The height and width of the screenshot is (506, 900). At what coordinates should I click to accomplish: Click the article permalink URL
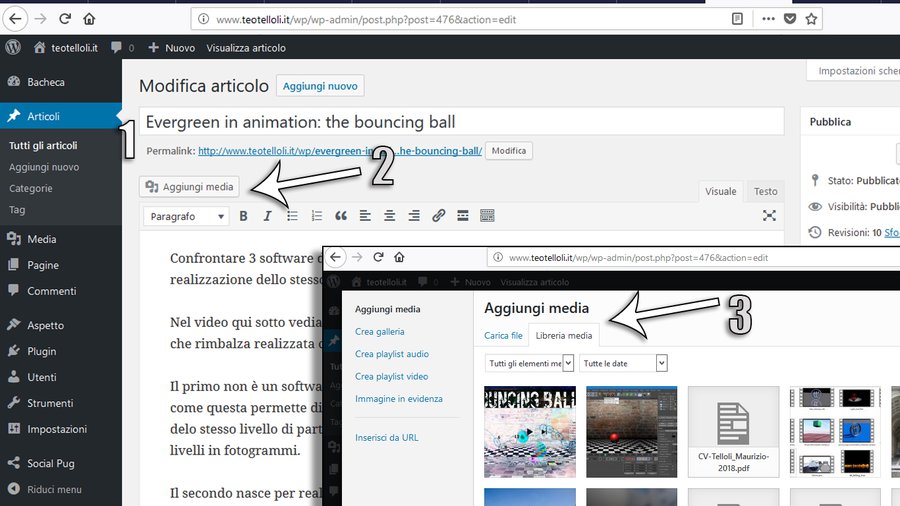[x=340, y=151]
